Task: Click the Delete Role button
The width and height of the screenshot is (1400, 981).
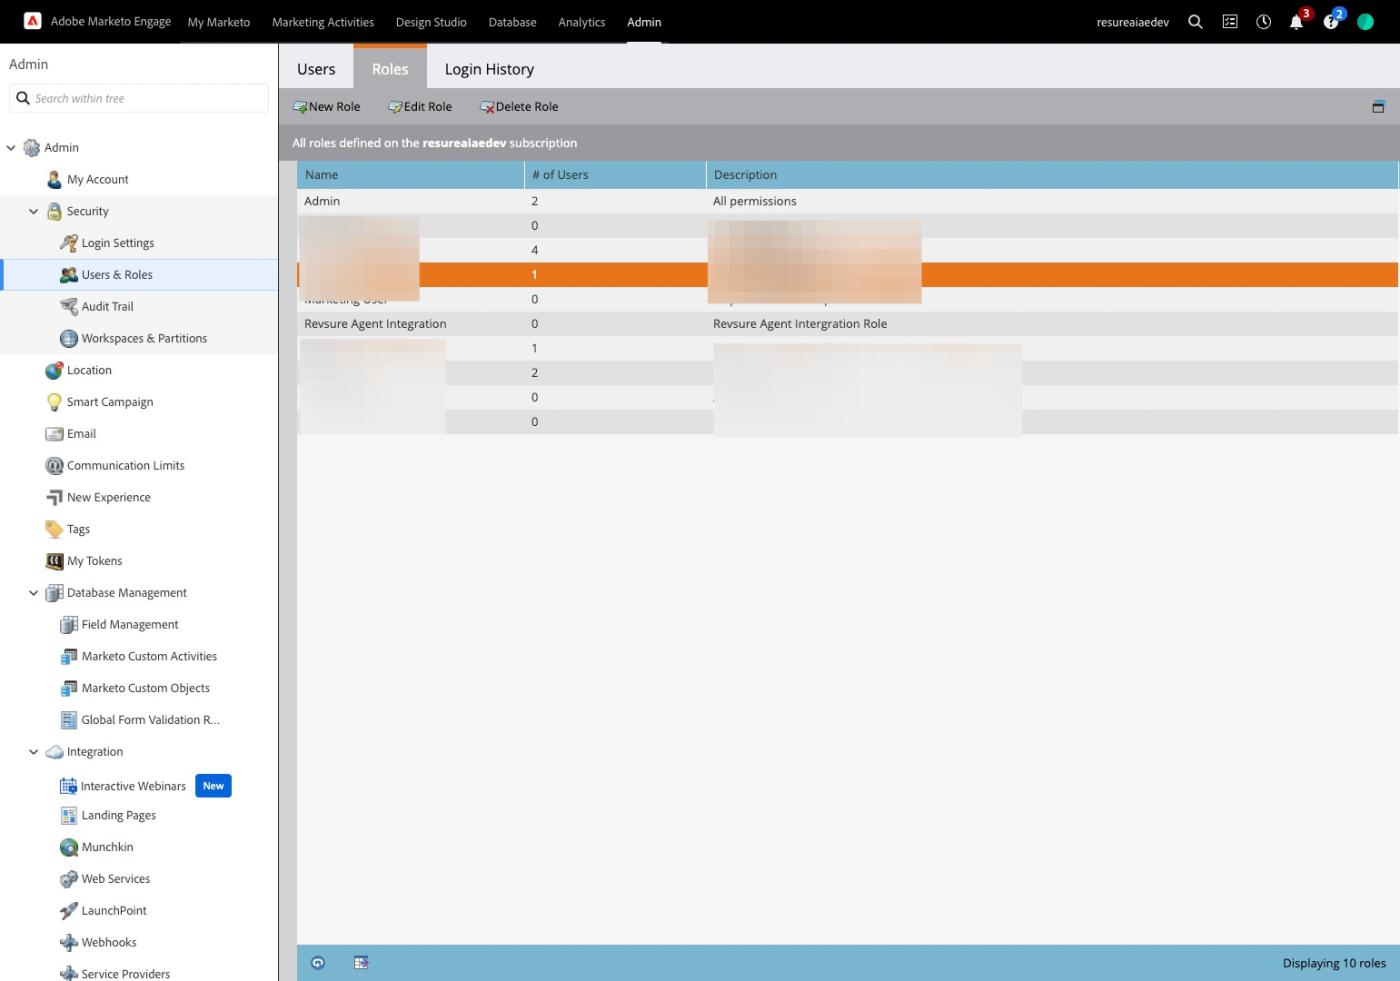Action: pyautogui.click(x=519, y=107)
